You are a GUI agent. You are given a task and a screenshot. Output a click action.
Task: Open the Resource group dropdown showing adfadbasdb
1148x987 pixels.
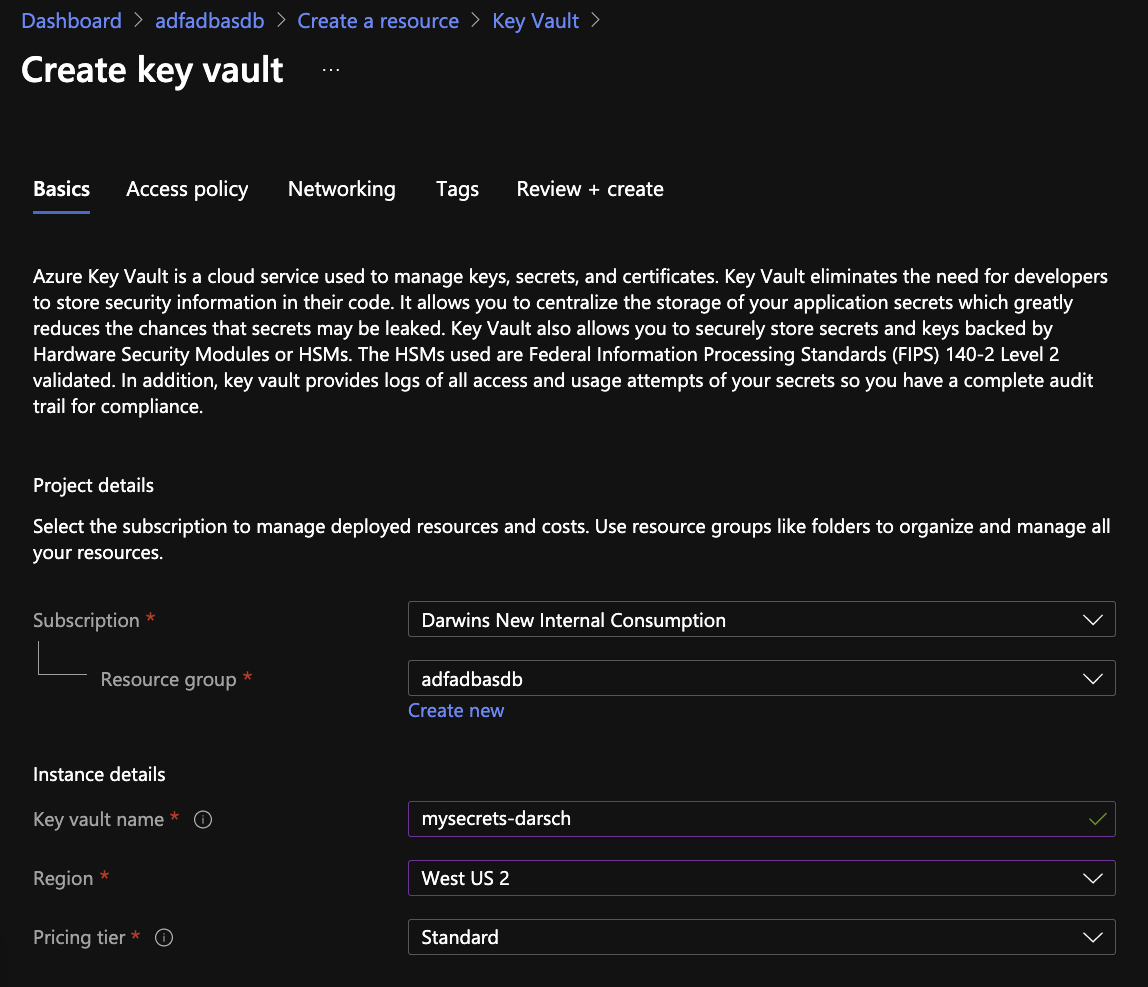tap(761, 679)
